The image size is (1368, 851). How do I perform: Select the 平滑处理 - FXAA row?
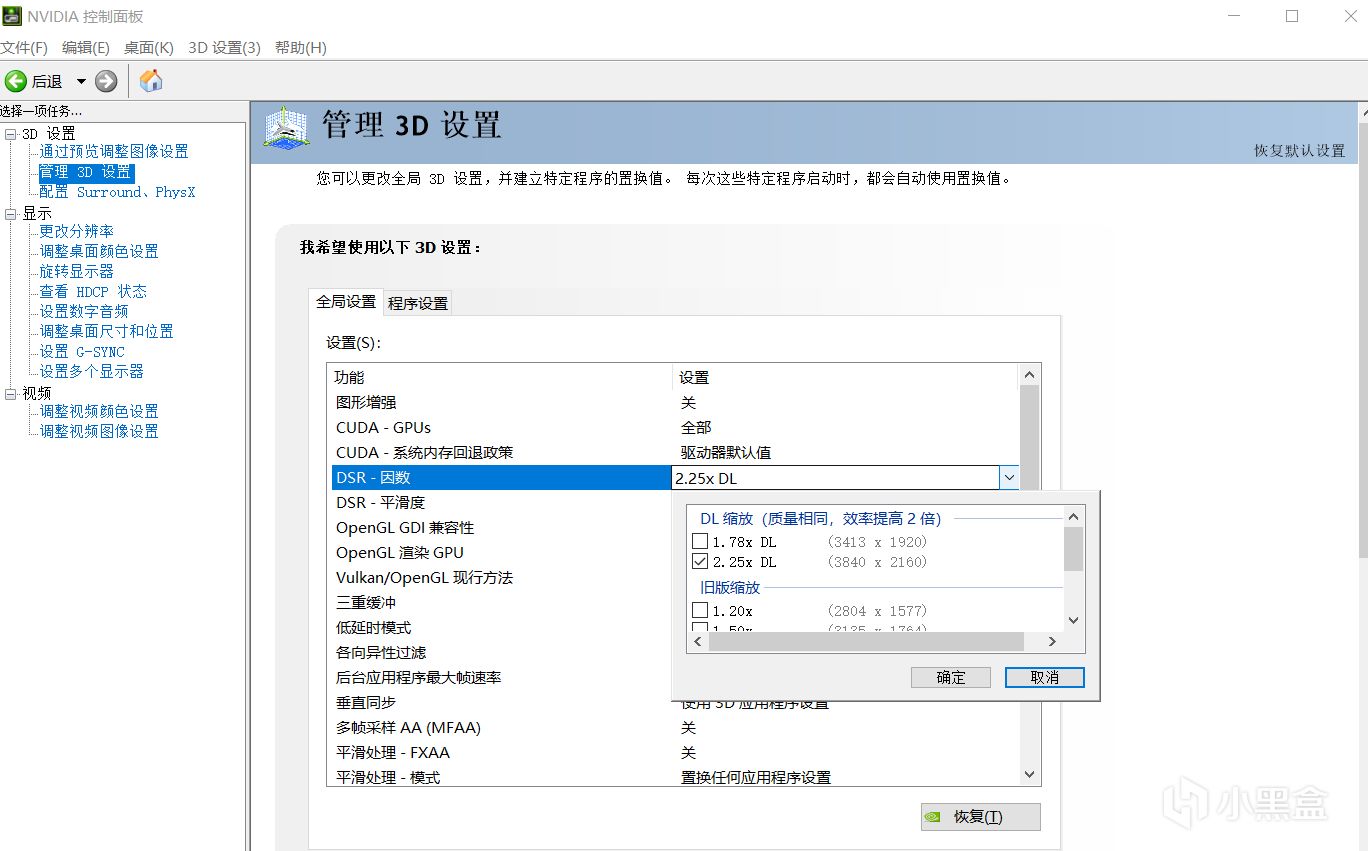[675, 752]
